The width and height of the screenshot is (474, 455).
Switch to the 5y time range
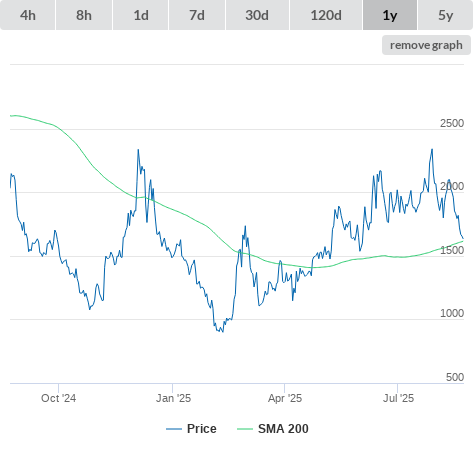[446, 15]
